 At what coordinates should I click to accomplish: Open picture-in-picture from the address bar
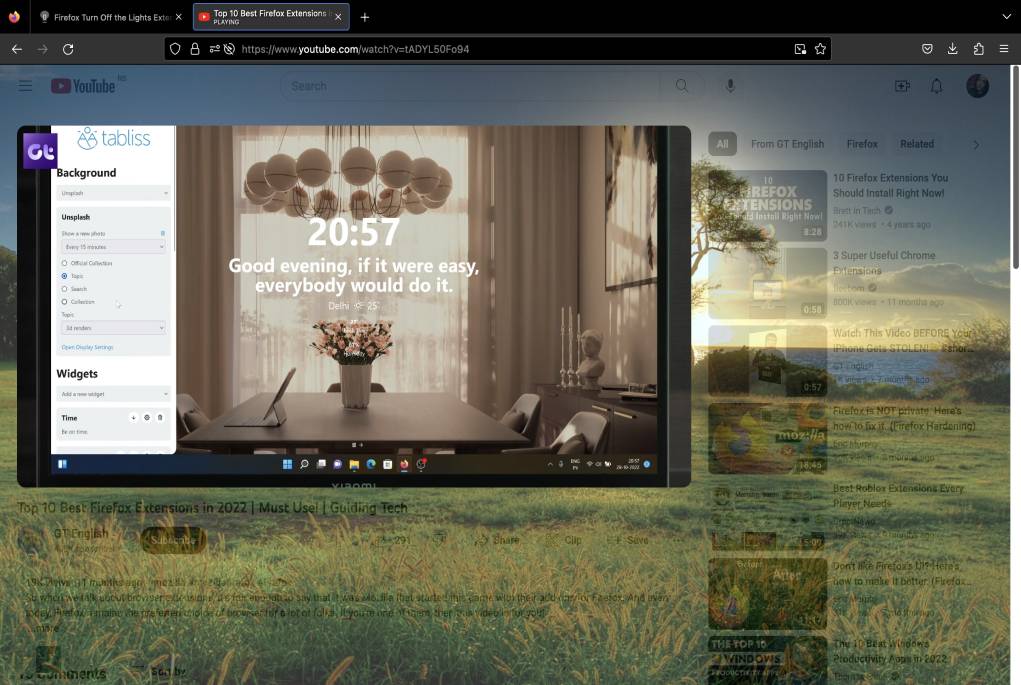coord(800,49)
